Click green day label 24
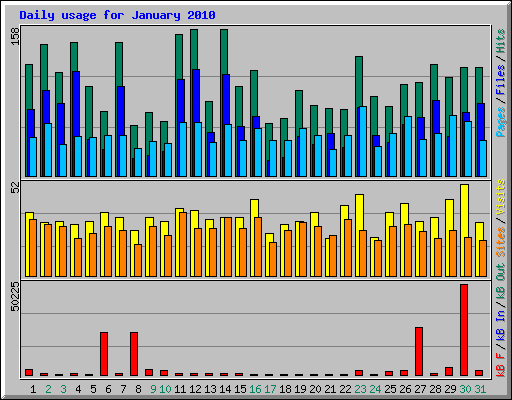Image resolution: width=512 pixels, height=400 pixels. coord(375,389)
